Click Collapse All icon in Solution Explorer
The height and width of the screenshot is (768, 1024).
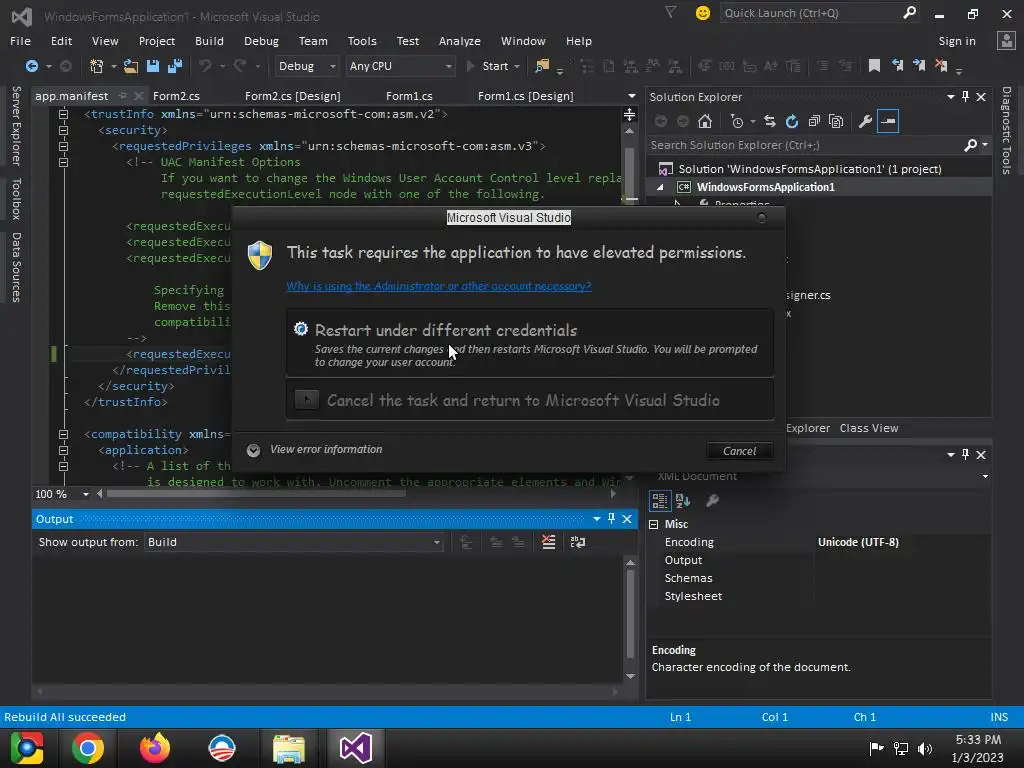click(814, 121)
